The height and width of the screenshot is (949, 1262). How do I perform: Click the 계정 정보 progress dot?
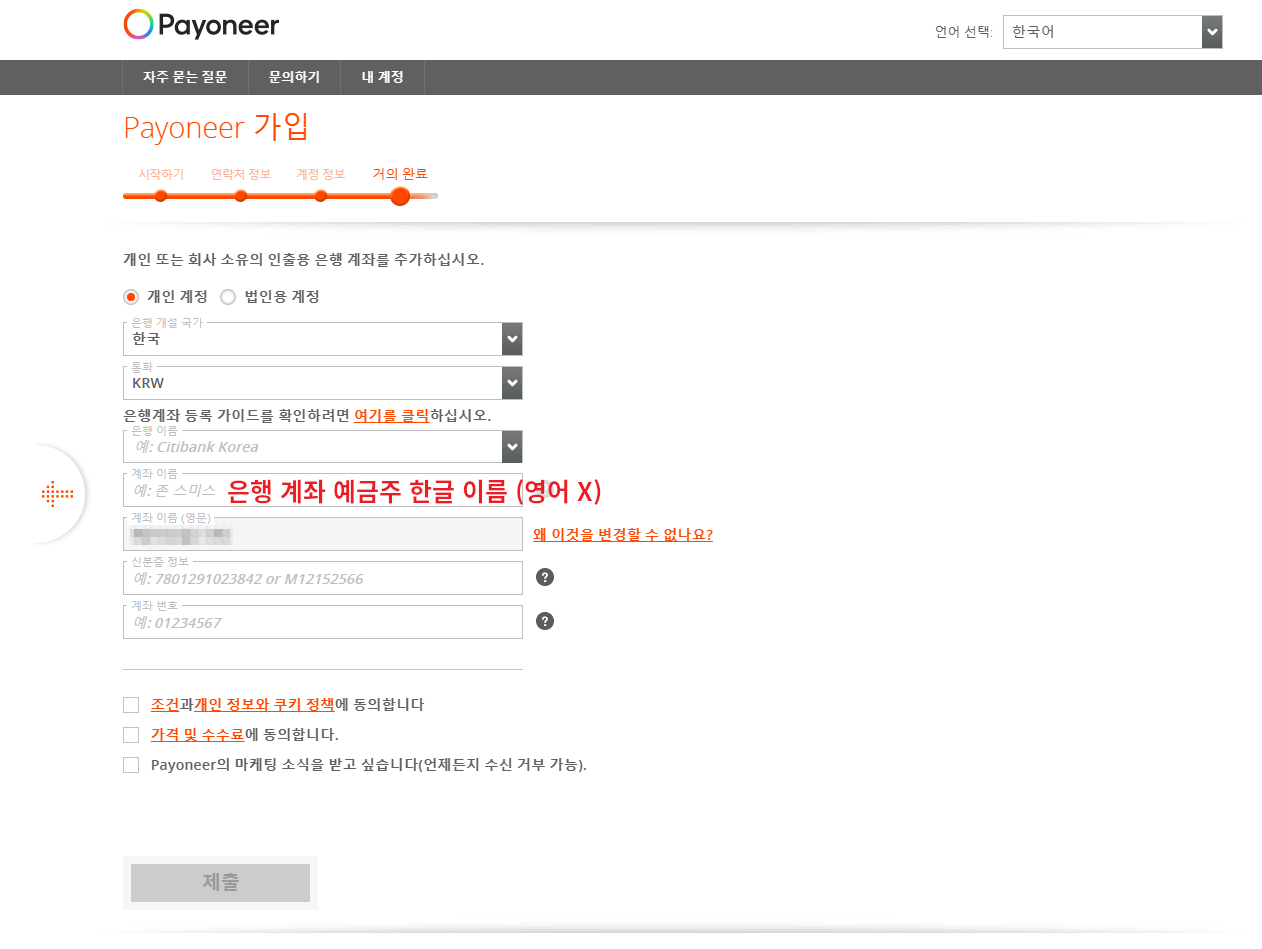321,196
